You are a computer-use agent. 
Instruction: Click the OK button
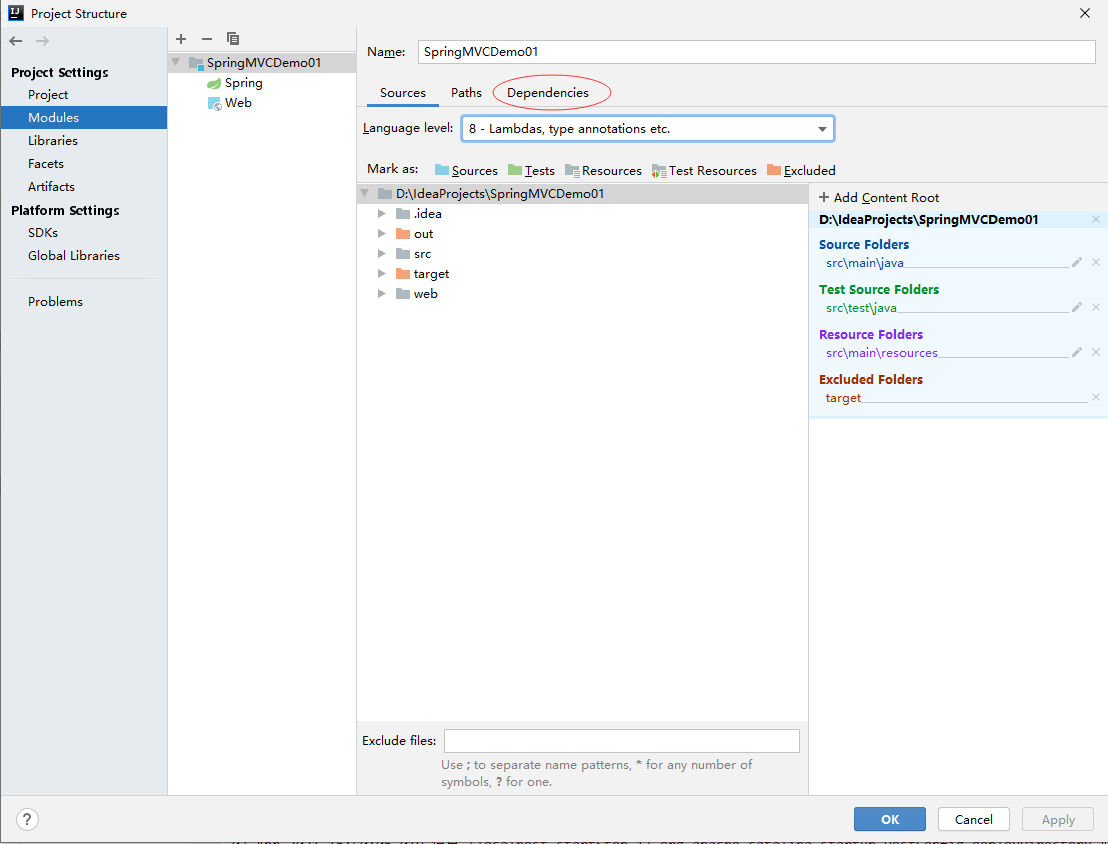tap(890, 819)
